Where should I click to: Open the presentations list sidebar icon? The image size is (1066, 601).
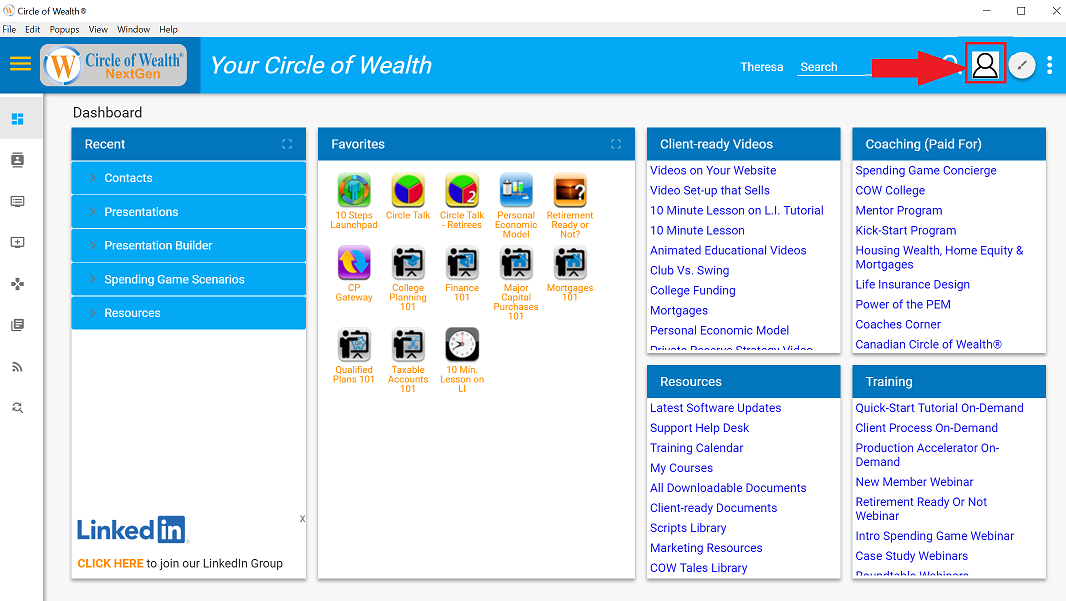click(x=18, y=201)
